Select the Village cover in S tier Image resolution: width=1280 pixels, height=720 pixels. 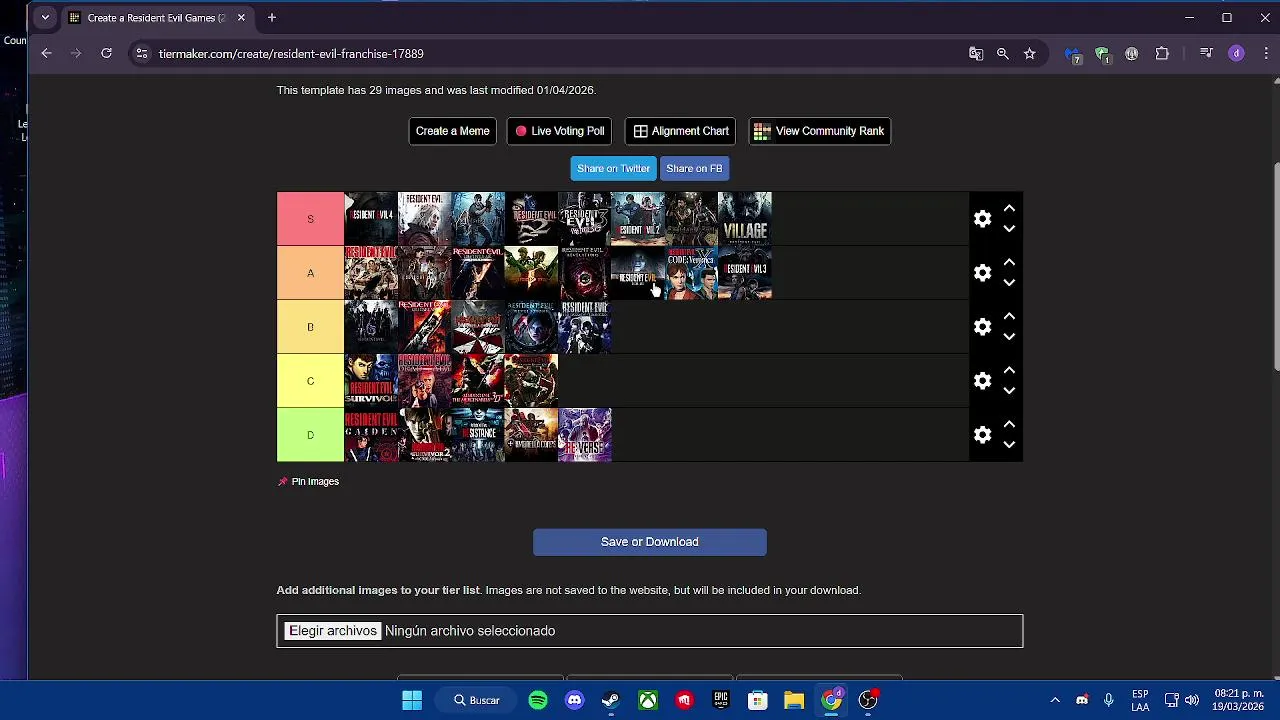[x=745, y=219]
